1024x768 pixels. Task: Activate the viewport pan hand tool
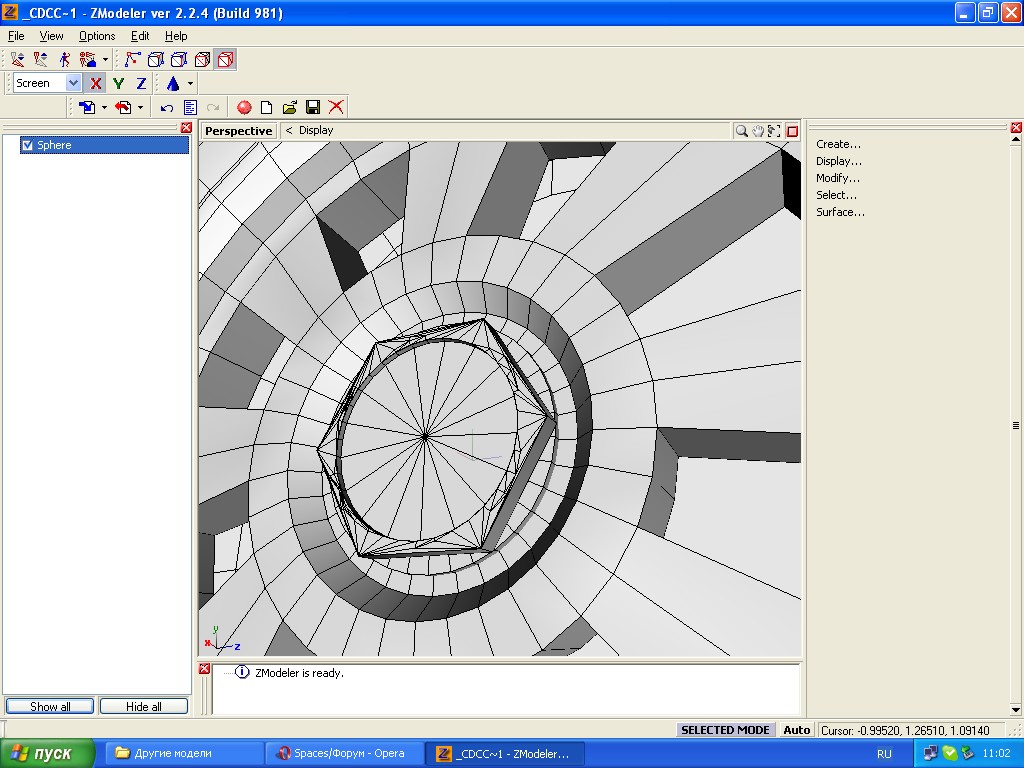(758, 131)
